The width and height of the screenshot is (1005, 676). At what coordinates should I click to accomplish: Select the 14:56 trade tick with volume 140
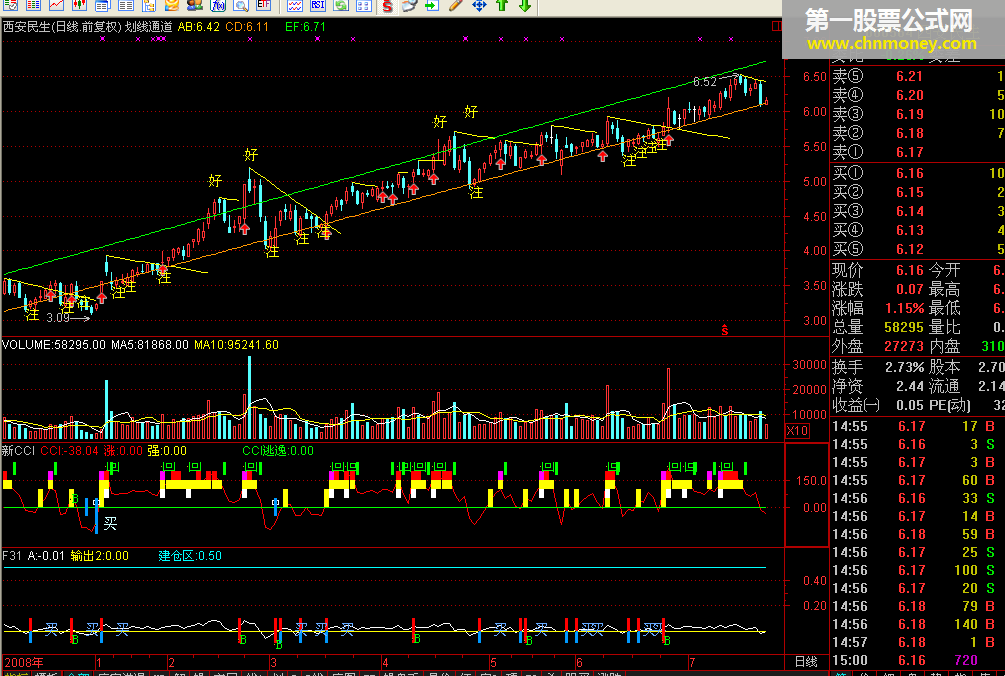click(x=918, y=624)
